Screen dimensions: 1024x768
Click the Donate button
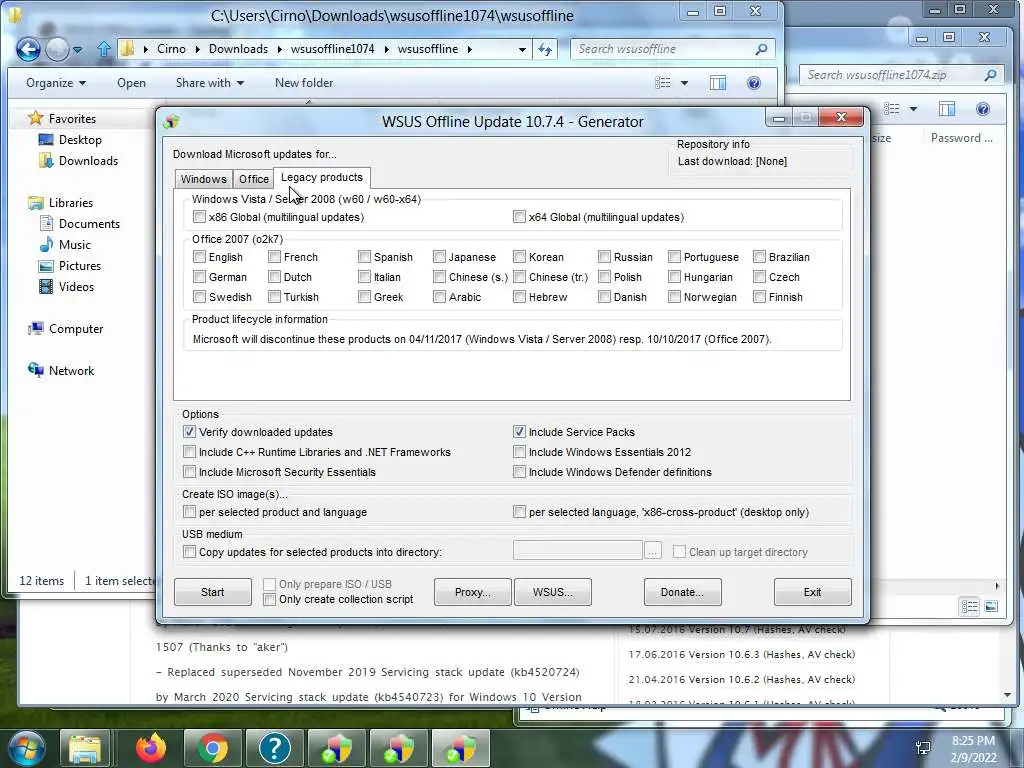682,592
